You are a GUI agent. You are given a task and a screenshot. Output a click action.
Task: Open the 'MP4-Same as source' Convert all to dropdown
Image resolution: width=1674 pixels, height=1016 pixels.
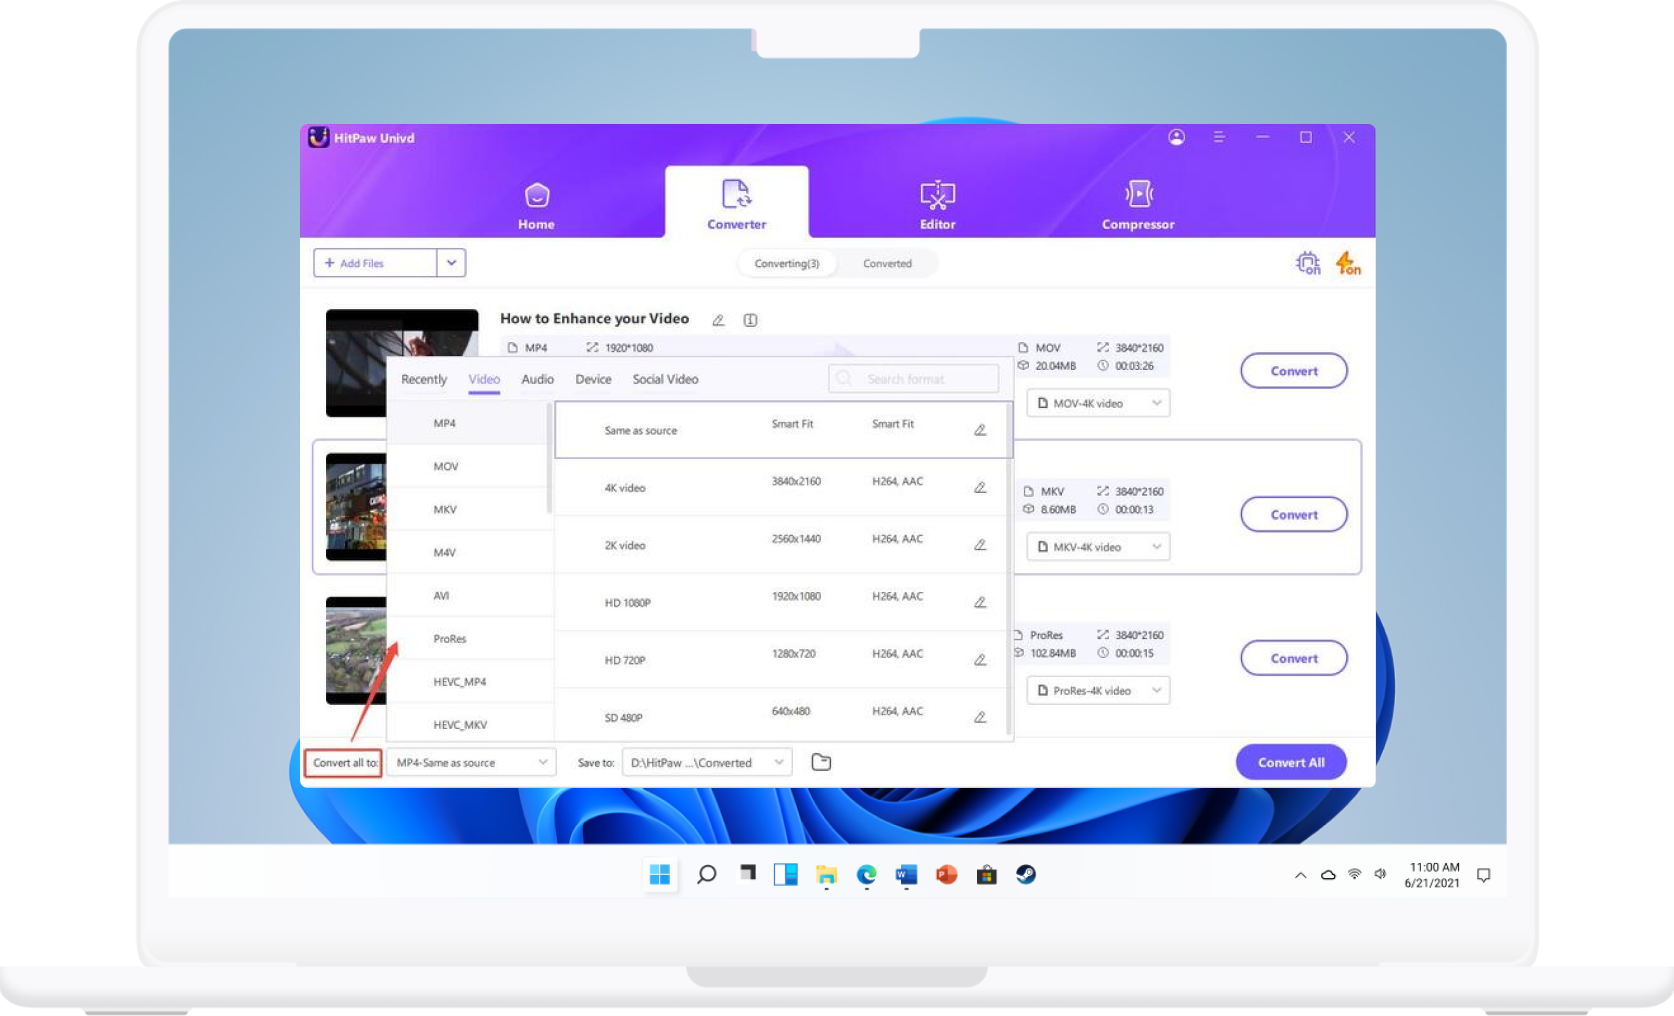point(470,762)
